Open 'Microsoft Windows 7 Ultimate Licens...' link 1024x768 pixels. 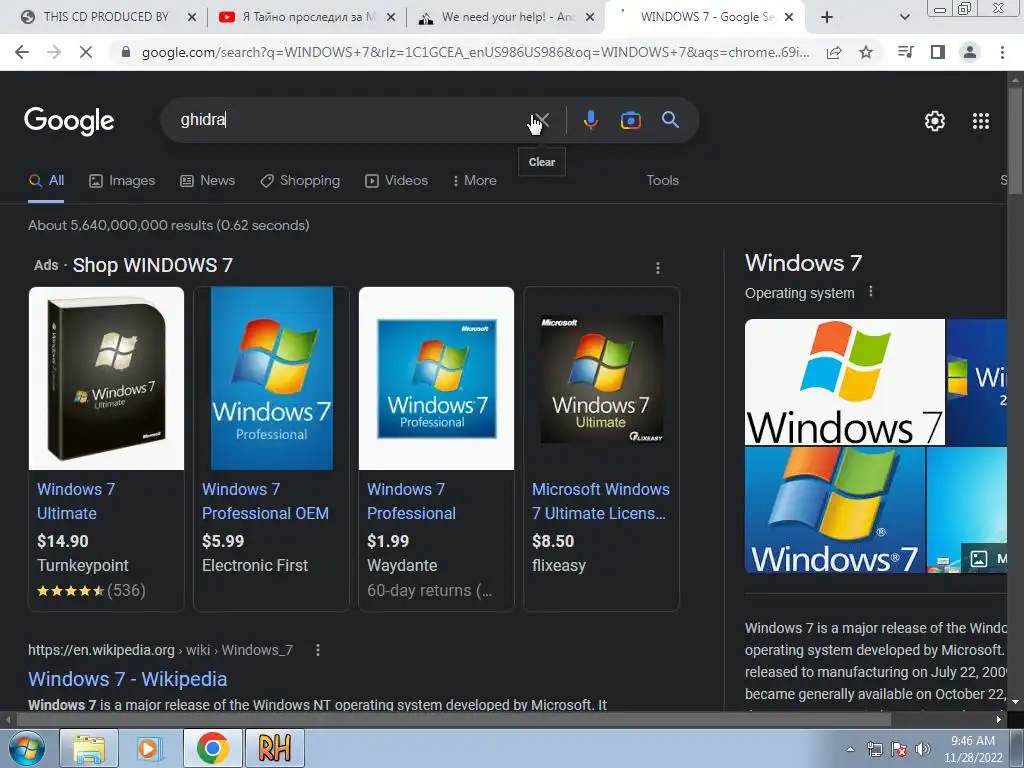click(x=600, y=502)
